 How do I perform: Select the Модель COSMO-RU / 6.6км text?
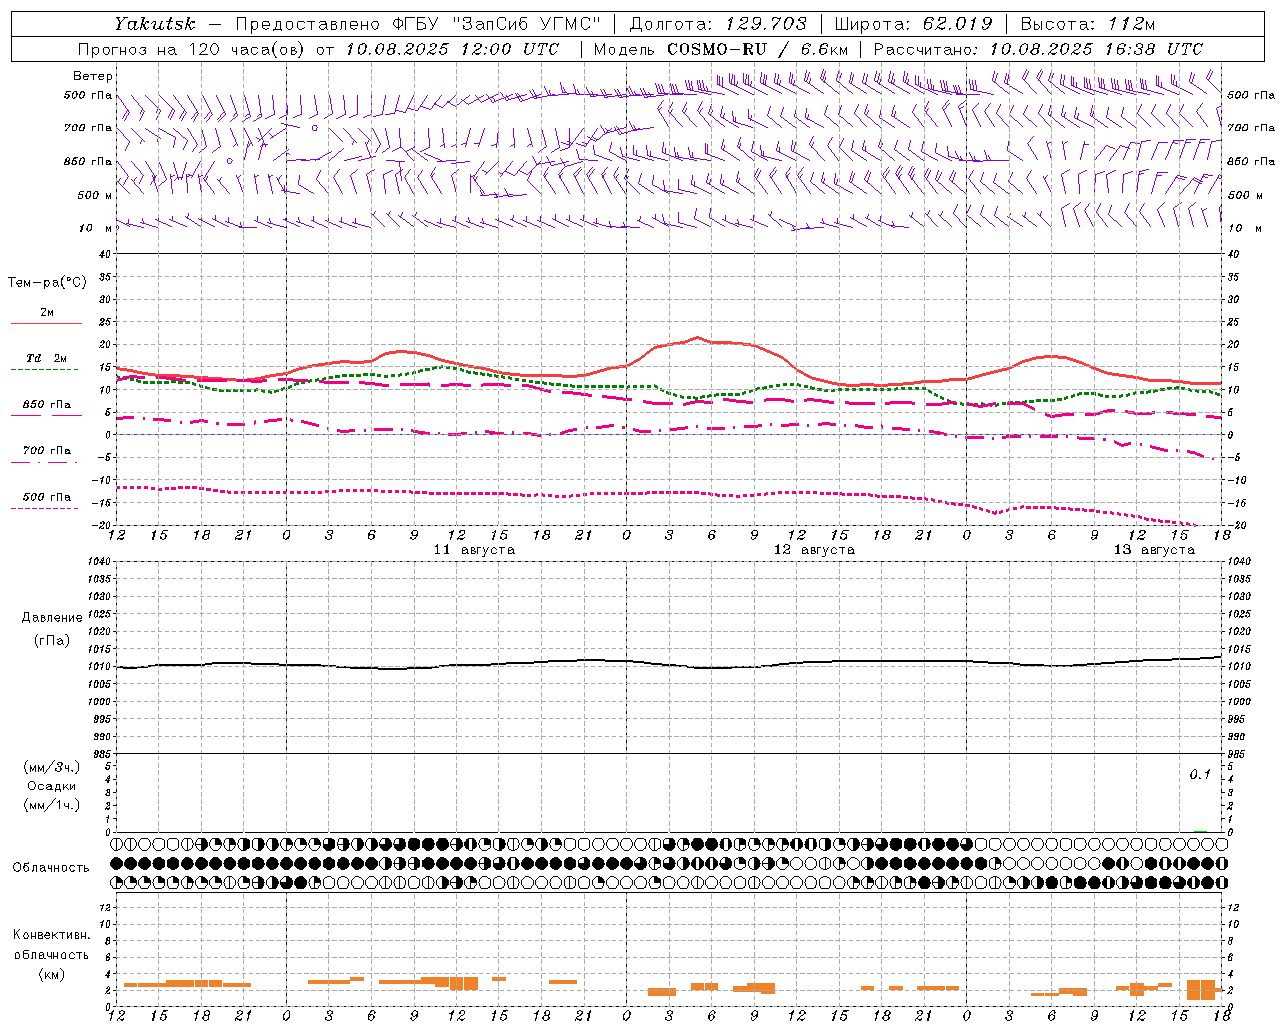(x=721, y=49)
